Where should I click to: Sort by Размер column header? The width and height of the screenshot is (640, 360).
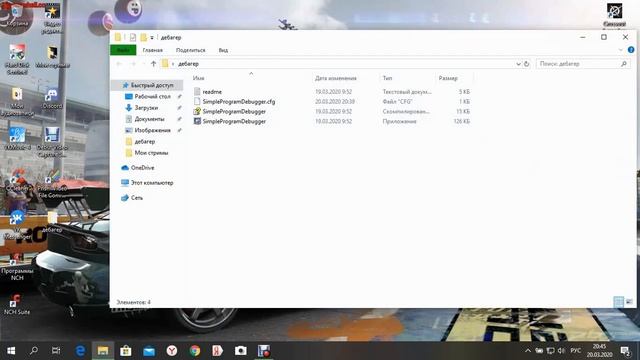[x=448, y=78]
